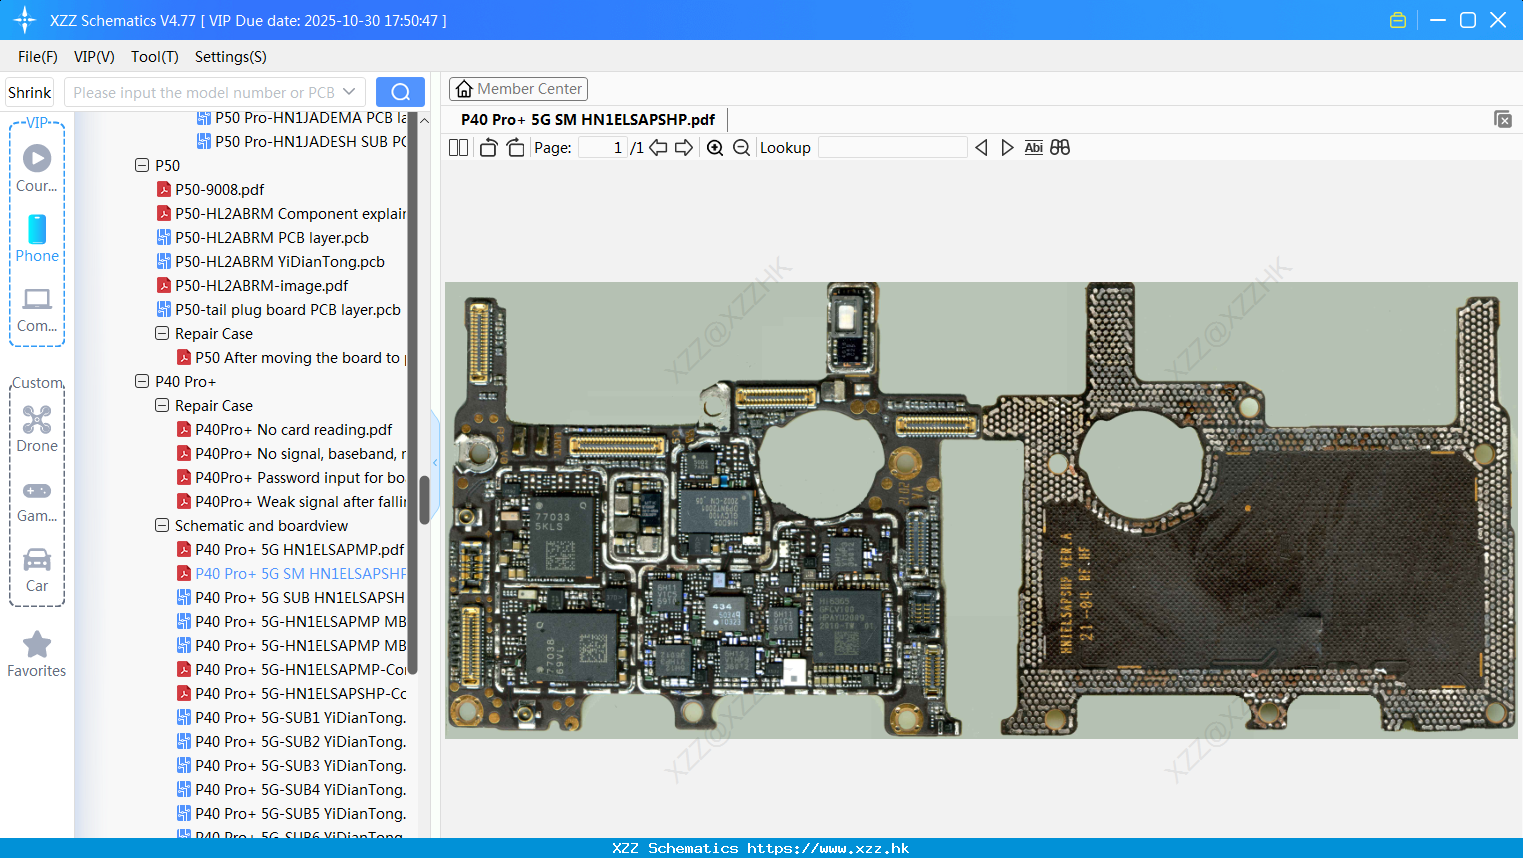Open the VIP(V) menu

click(94, 57)
